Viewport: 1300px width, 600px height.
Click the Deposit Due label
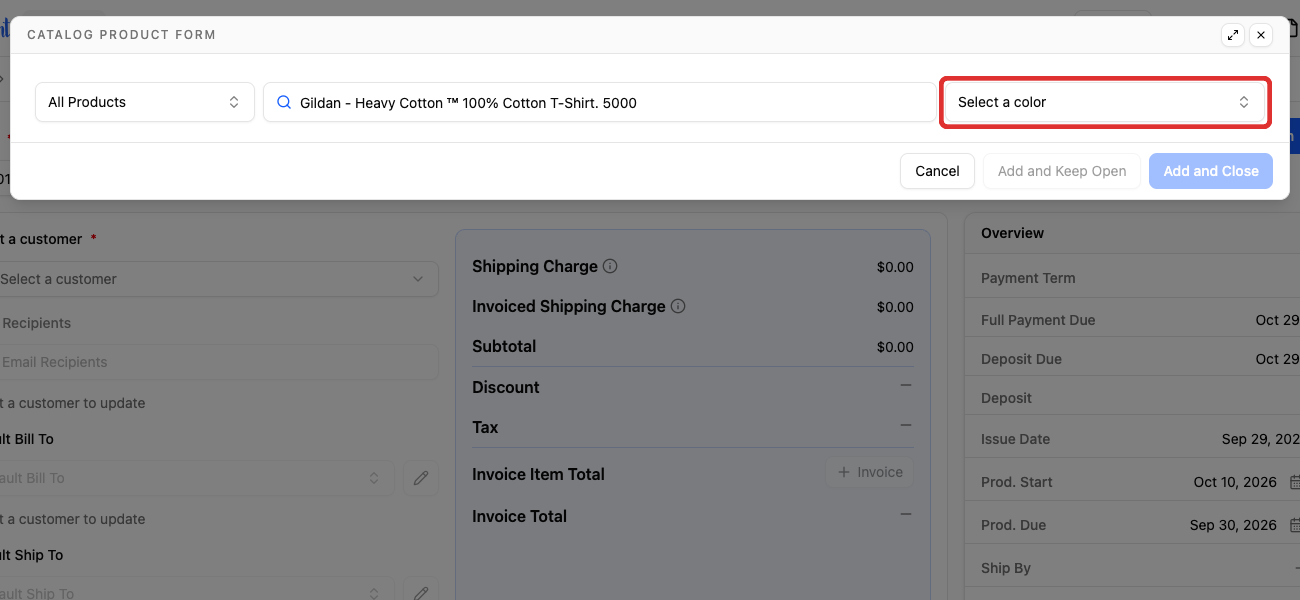click(x=1021, y=359)
